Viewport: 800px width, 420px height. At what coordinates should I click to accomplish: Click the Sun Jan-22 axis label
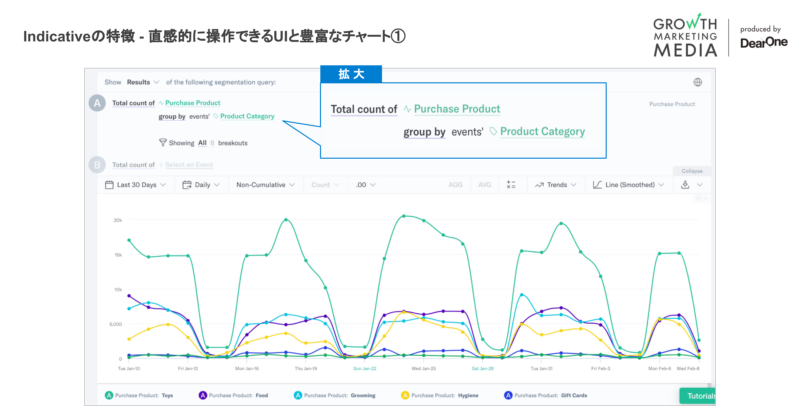365,368
